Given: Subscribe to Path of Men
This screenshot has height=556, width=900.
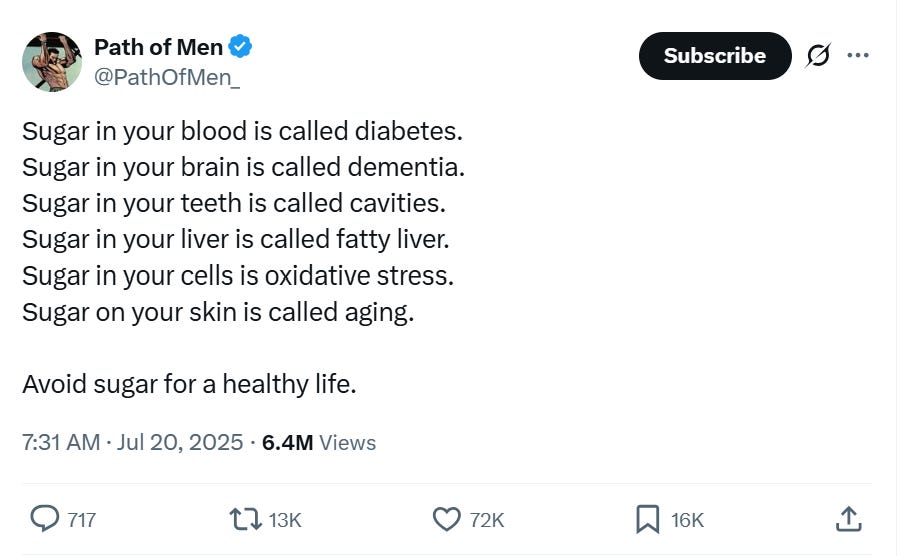Looking at the screenshot, I should 714,56.
